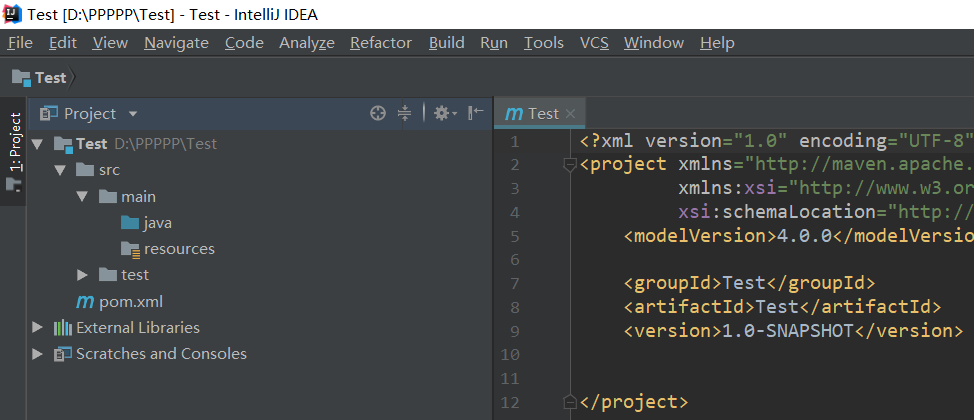This screenshot has width=974, height=420.
Task: Open the Project view dropdown
Action: coord(132,114)
